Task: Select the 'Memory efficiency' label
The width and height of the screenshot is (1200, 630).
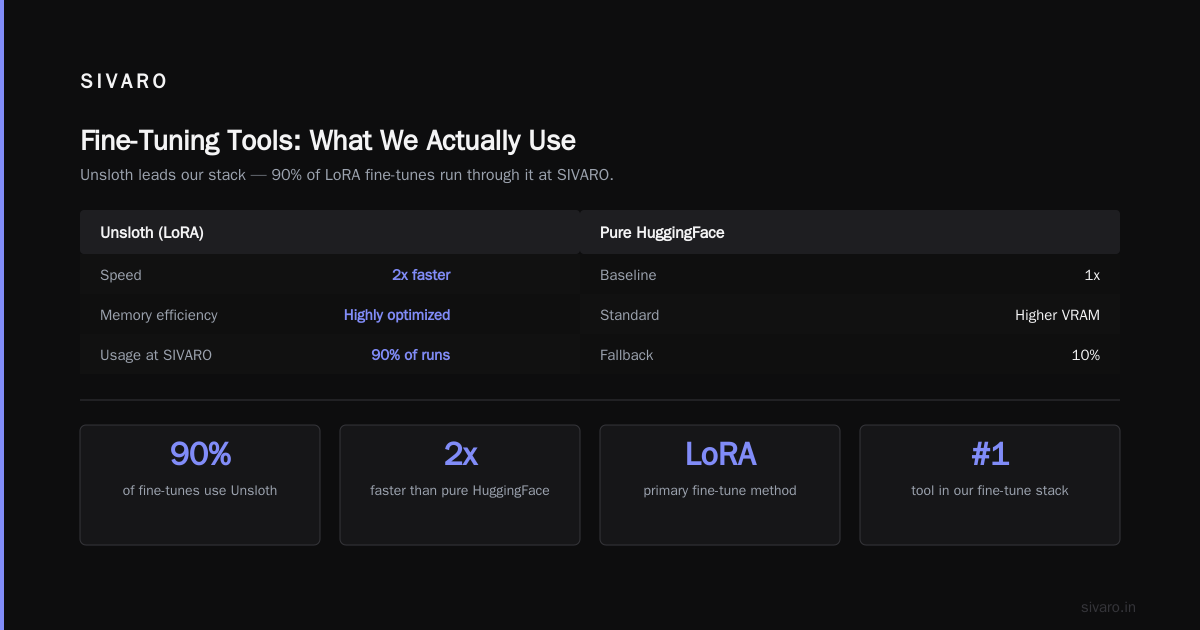Action: (x=159, y=315)
